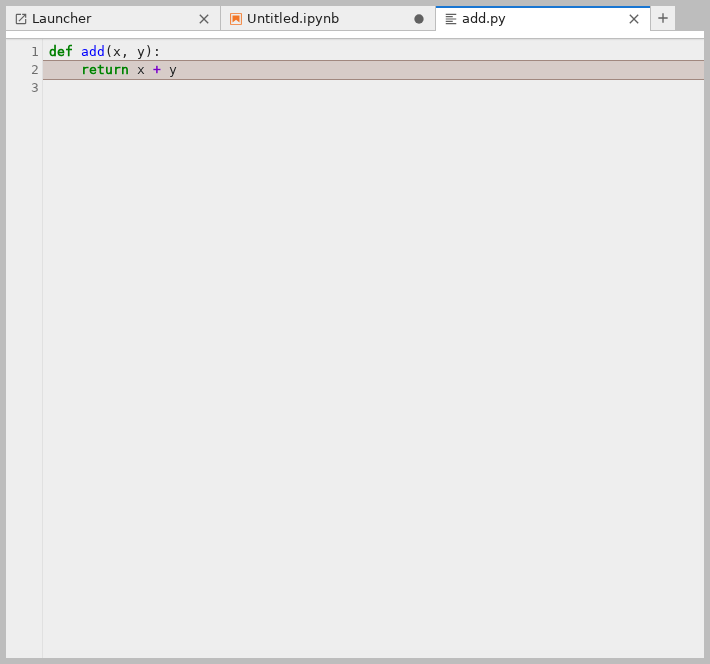Click the 'return' keyword on line 2

point(105,70)
